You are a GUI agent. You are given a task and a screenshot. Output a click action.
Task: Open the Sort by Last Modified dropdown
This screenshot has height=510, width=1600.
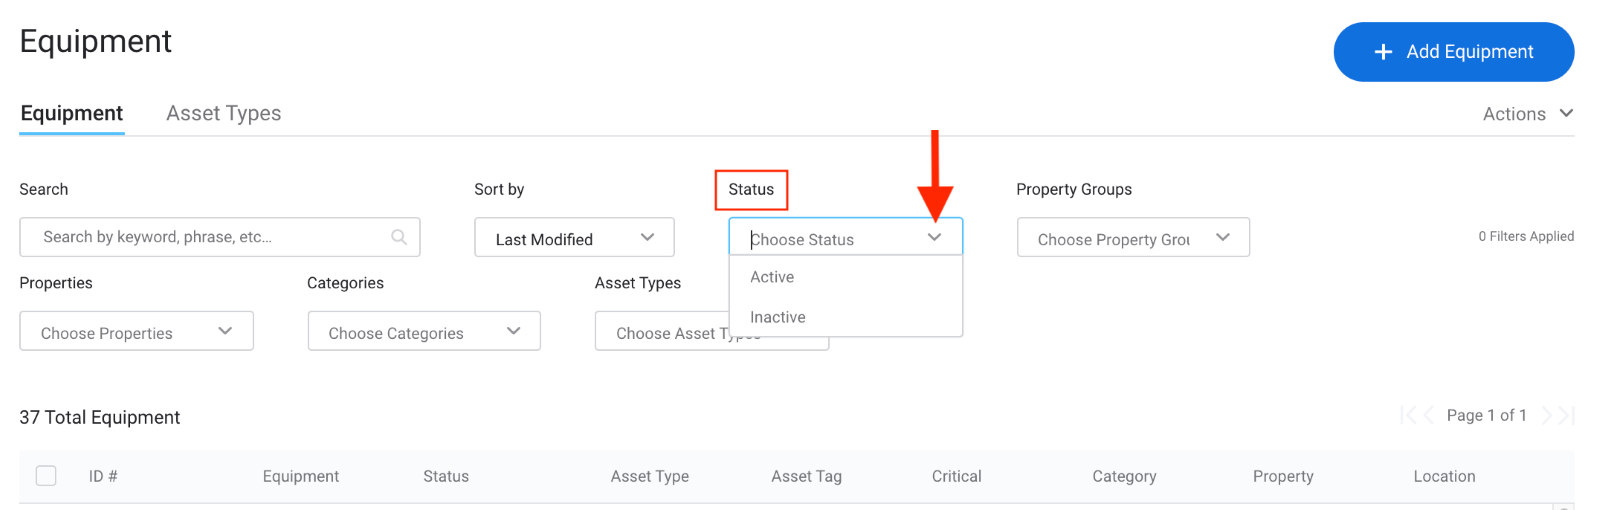(x=574, y=238)
